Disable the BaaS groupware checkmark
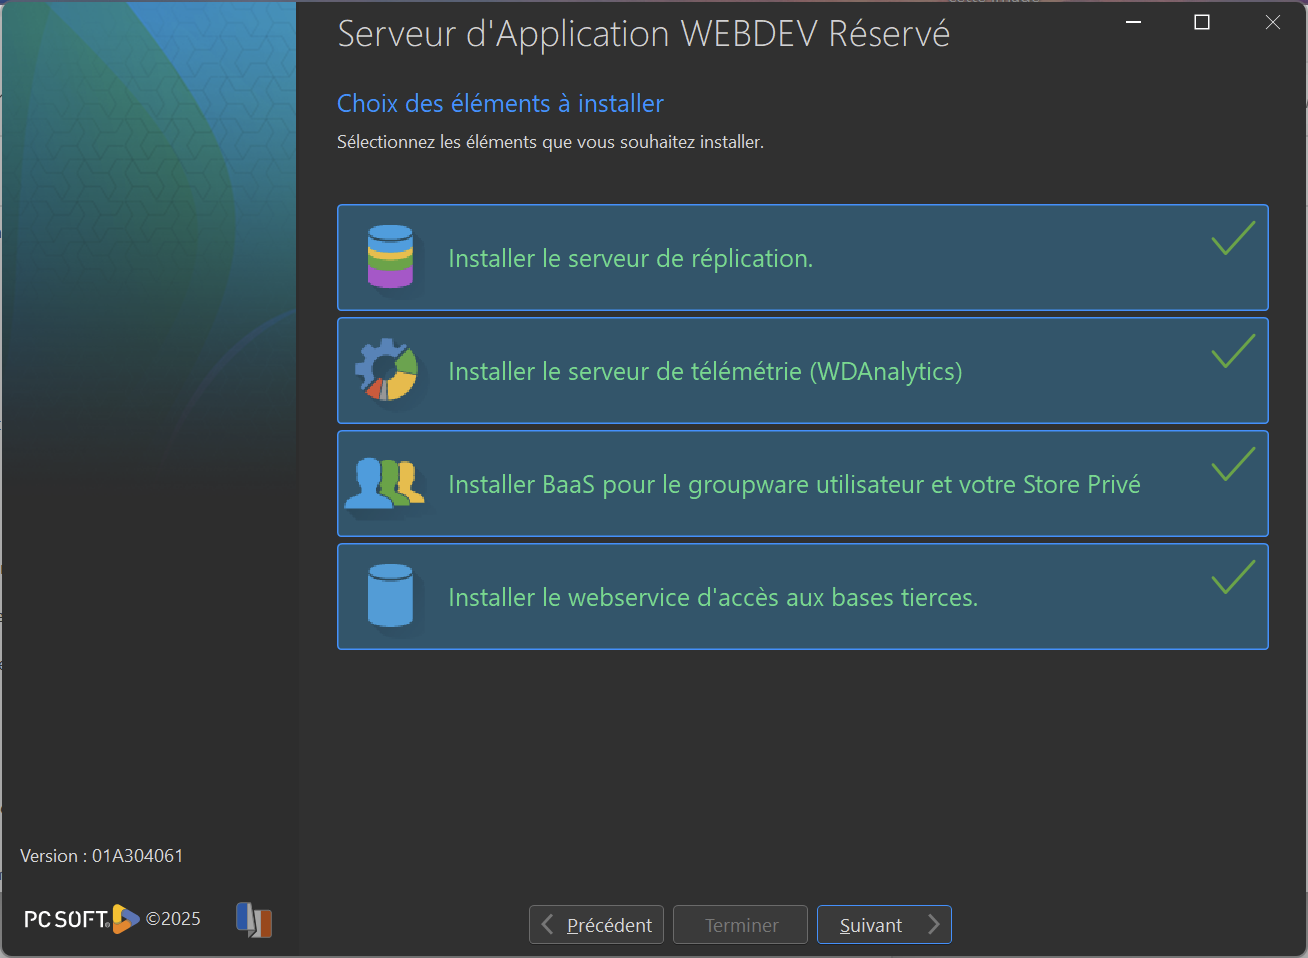 [1233, 464]
